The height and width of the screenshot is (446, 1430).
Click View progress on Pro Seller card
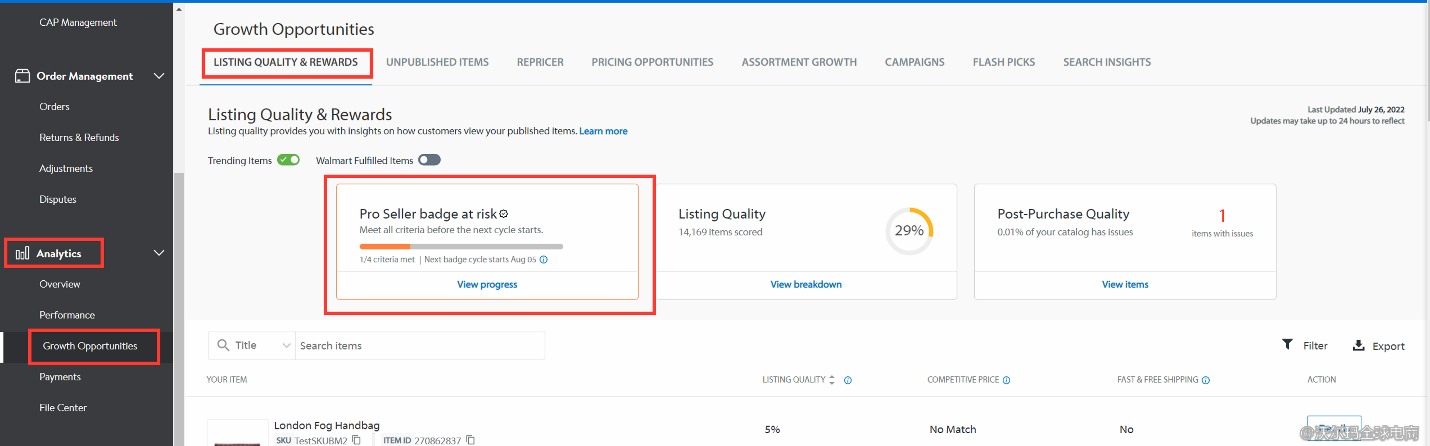(x=487, y=284)
